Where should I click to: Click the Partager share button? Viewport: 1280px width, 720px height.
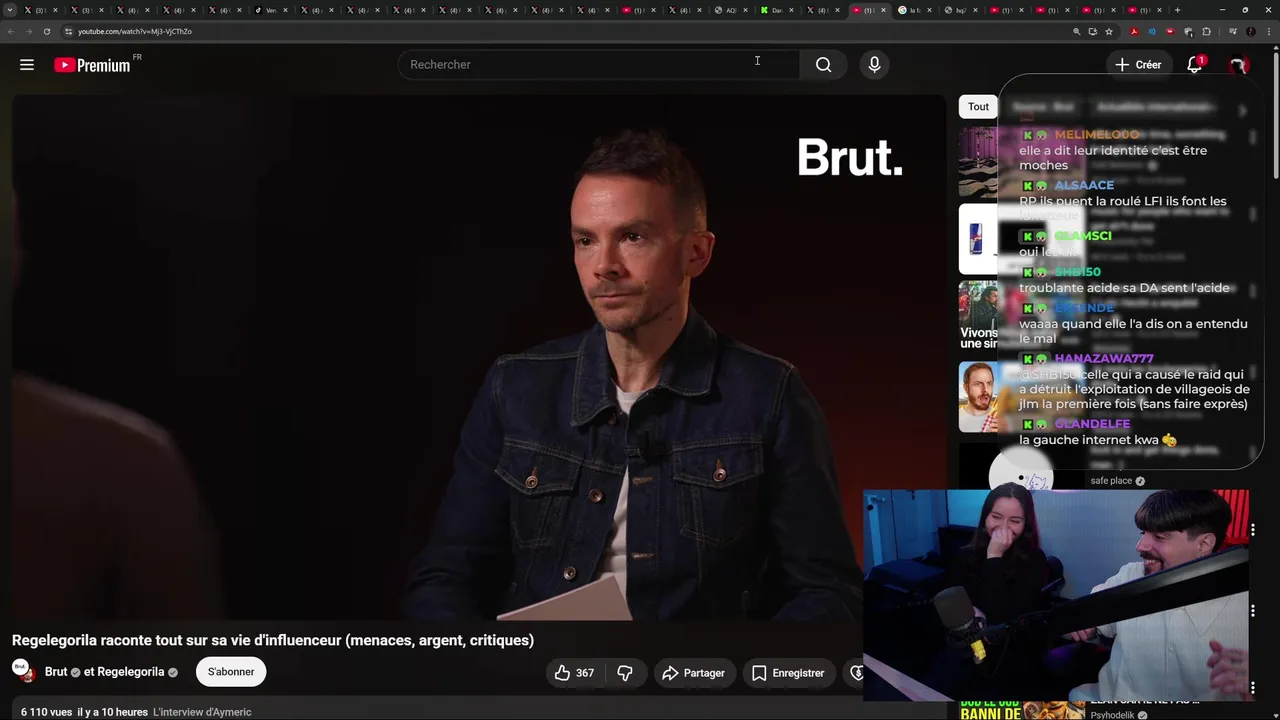[693, 673]
